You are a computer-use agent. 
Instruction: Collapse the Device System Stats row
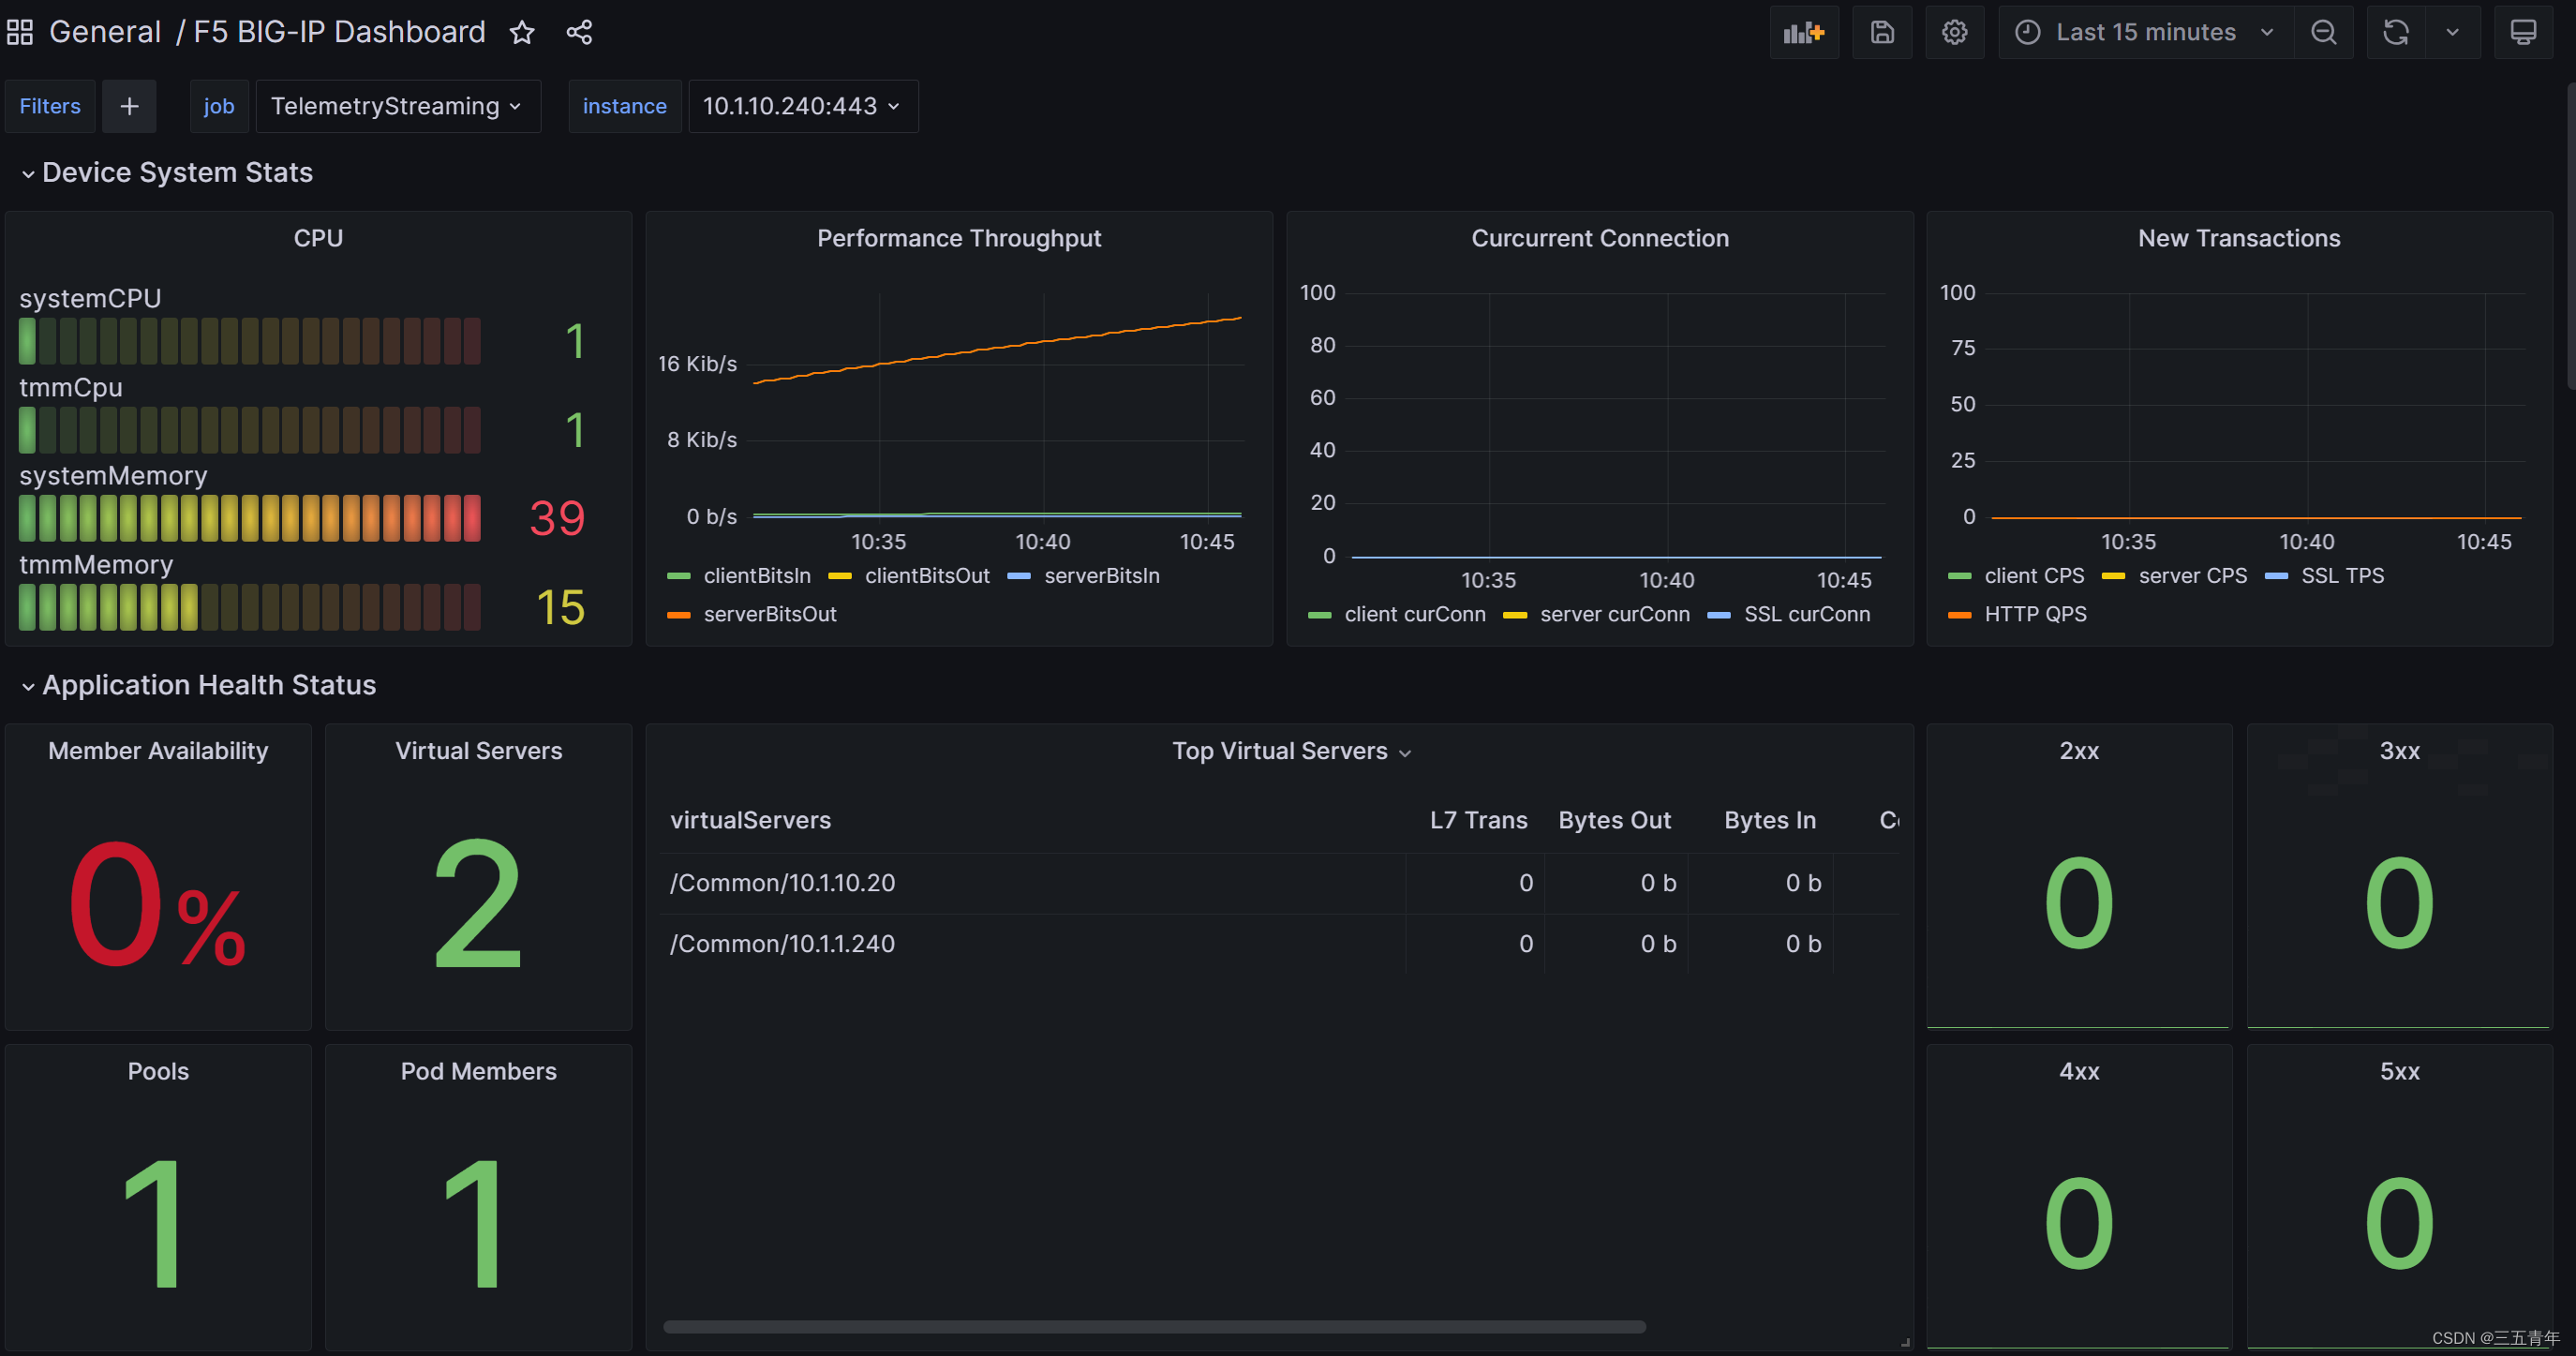click(166, 173)
